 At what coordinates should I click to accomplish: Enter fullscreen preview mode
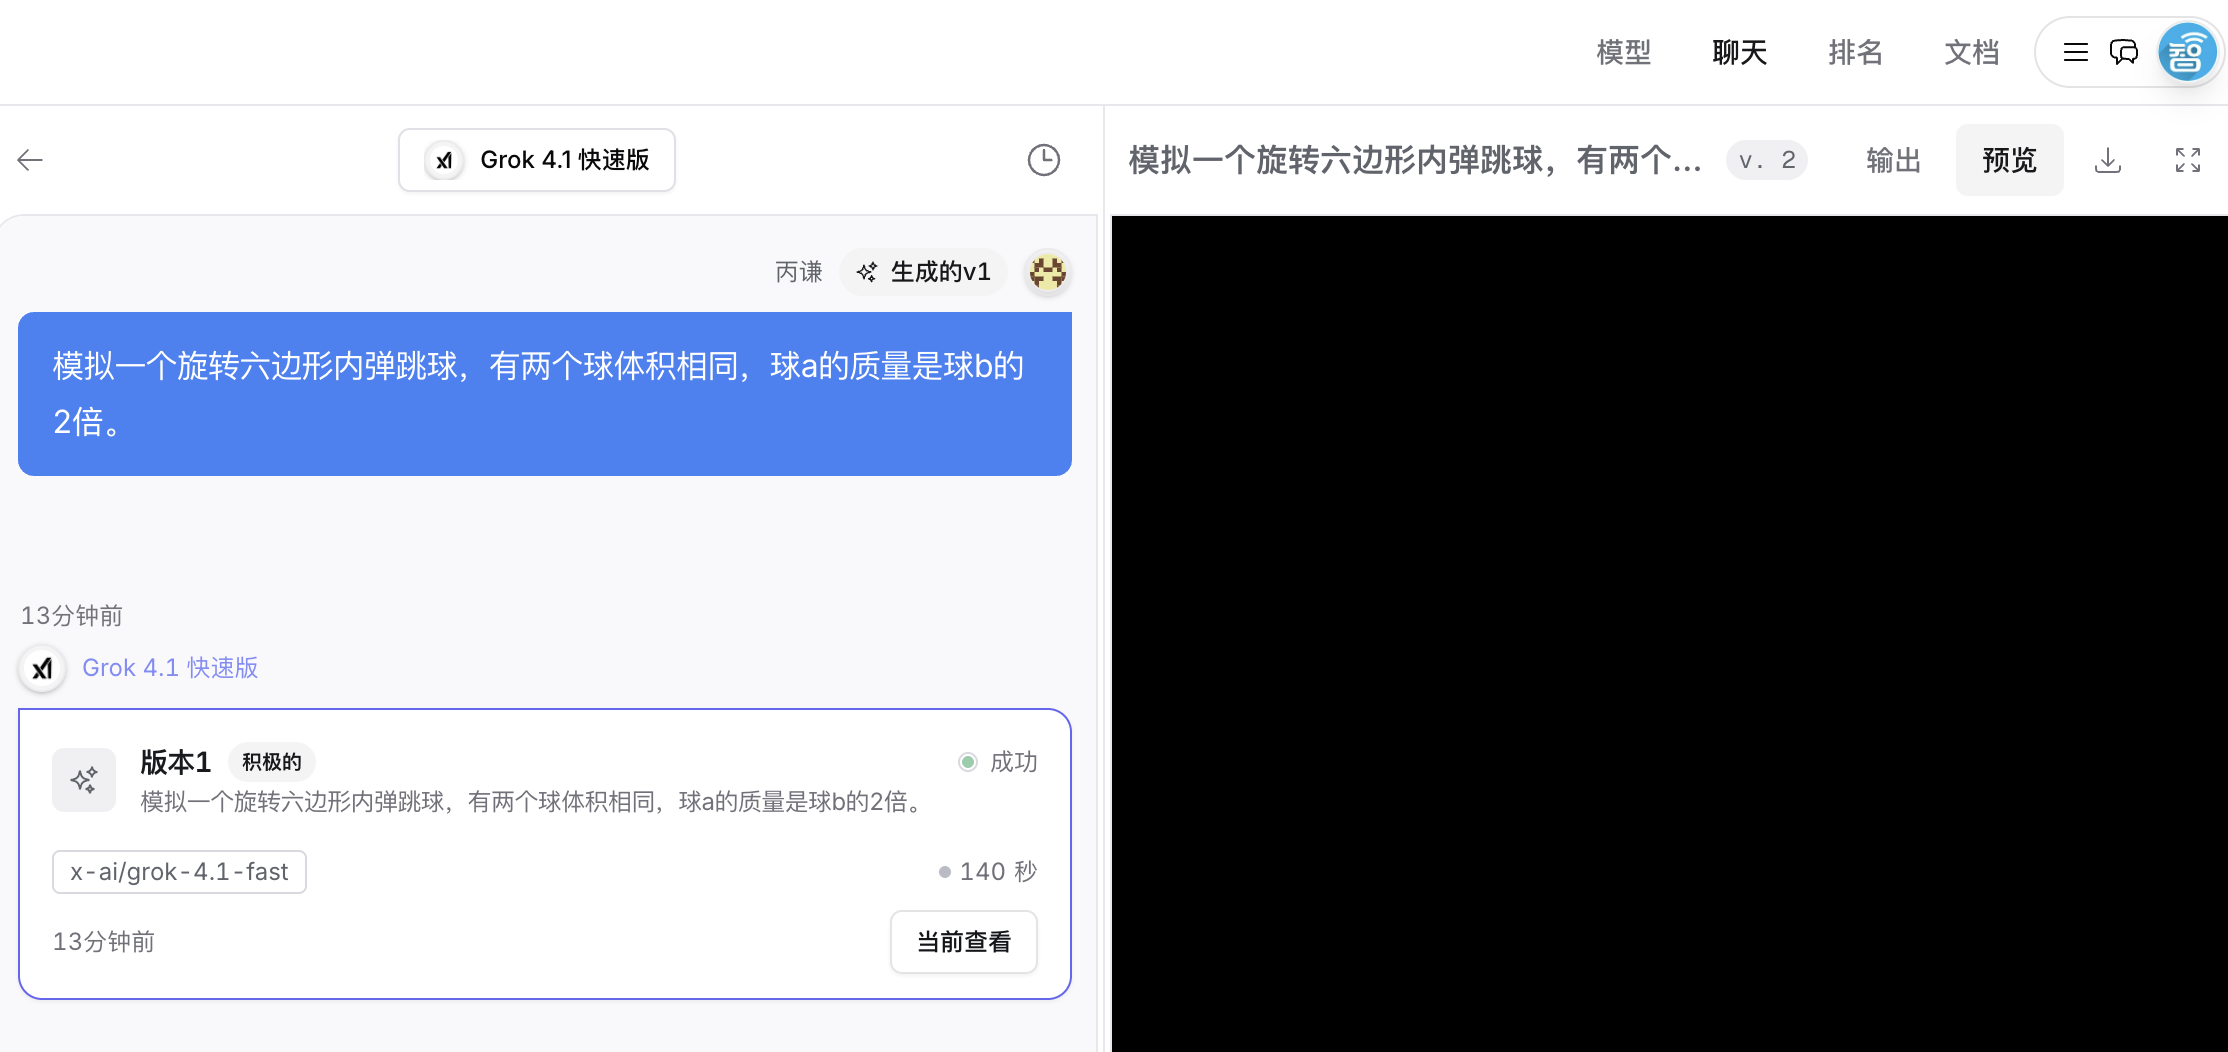click(2187, 159)
